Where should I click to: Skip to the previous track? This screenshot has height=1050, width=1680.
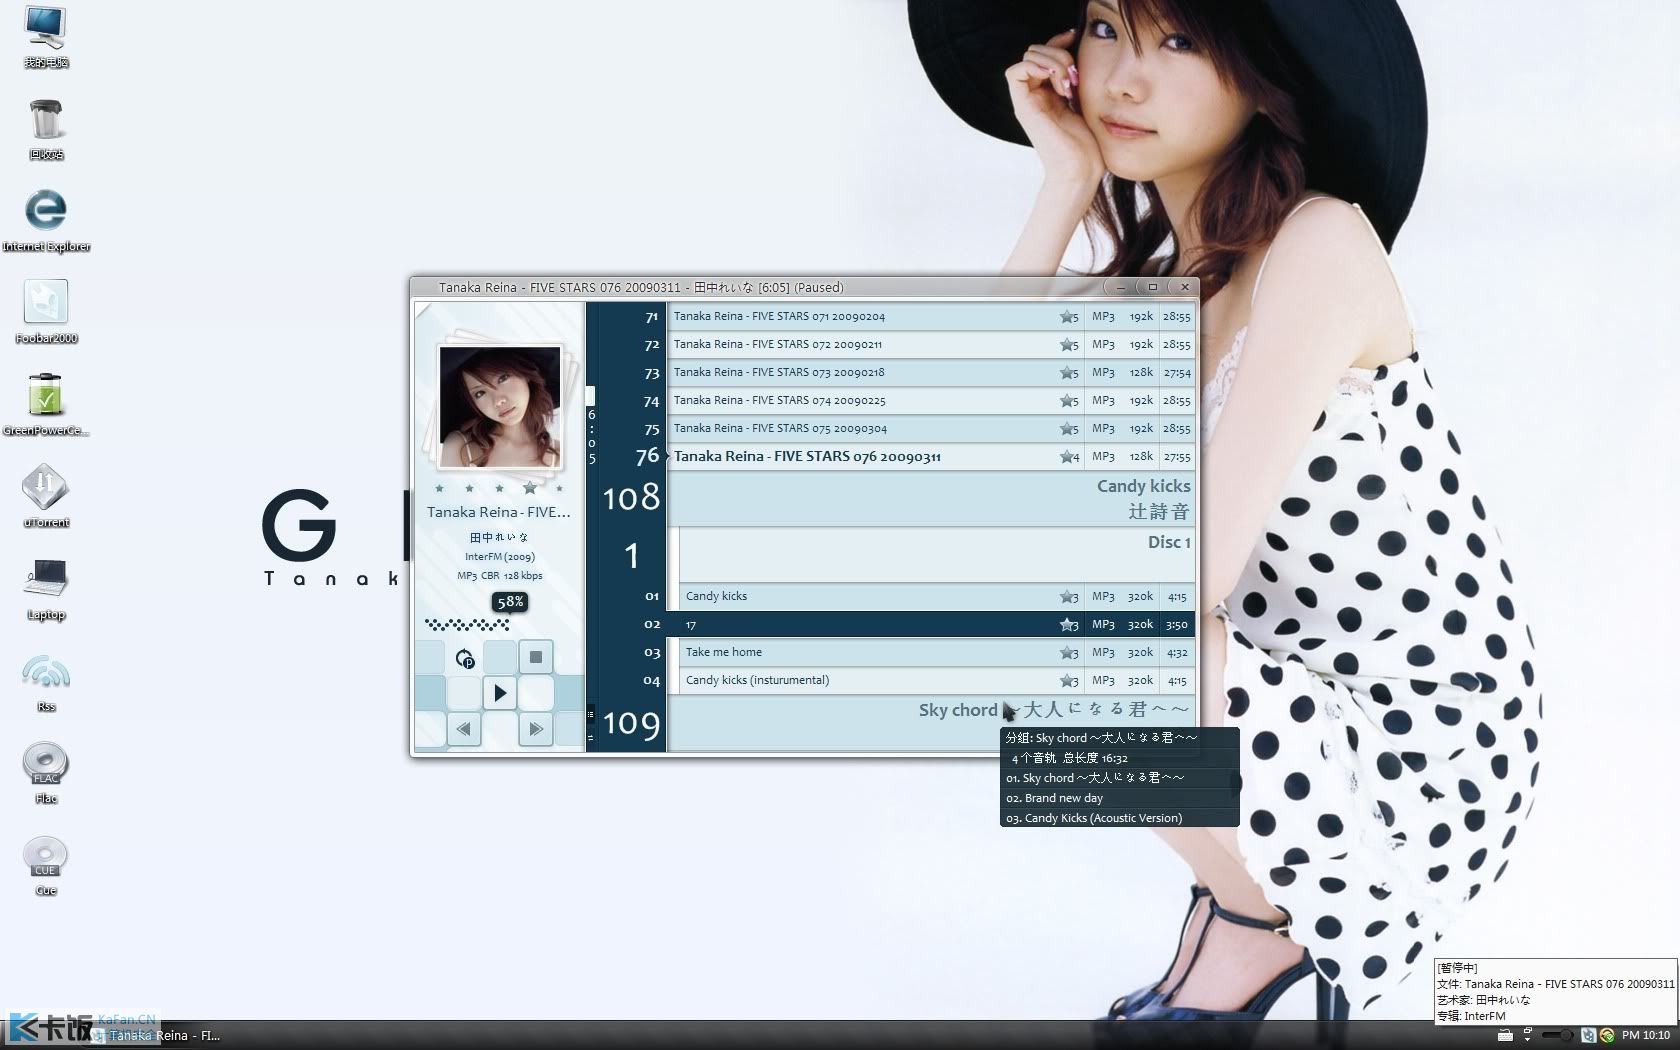tap(464, 729)
